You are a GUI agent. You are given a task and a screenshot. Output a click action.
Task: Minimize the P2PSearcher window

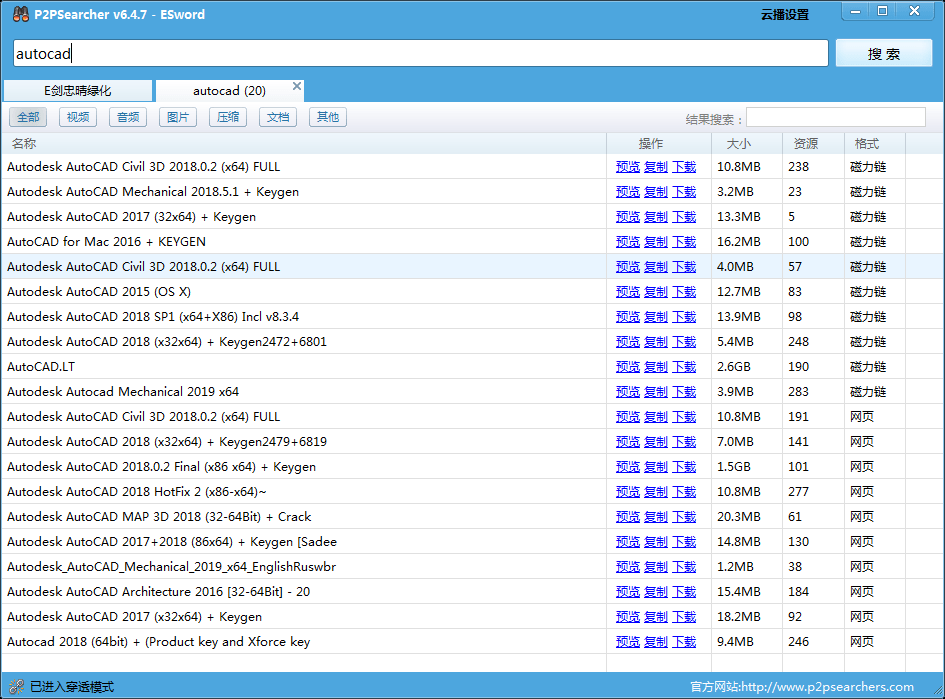855,11
